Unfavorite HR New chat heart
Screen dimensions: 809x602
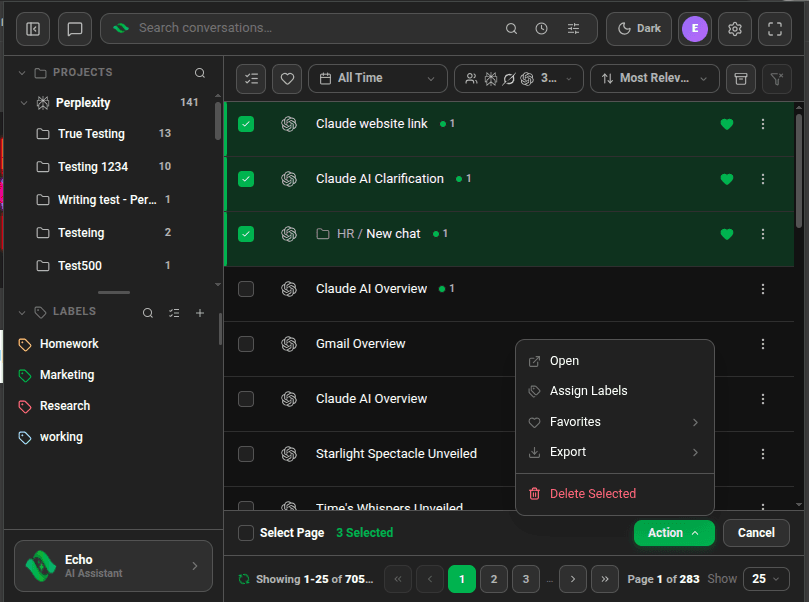tap(726, 234)
